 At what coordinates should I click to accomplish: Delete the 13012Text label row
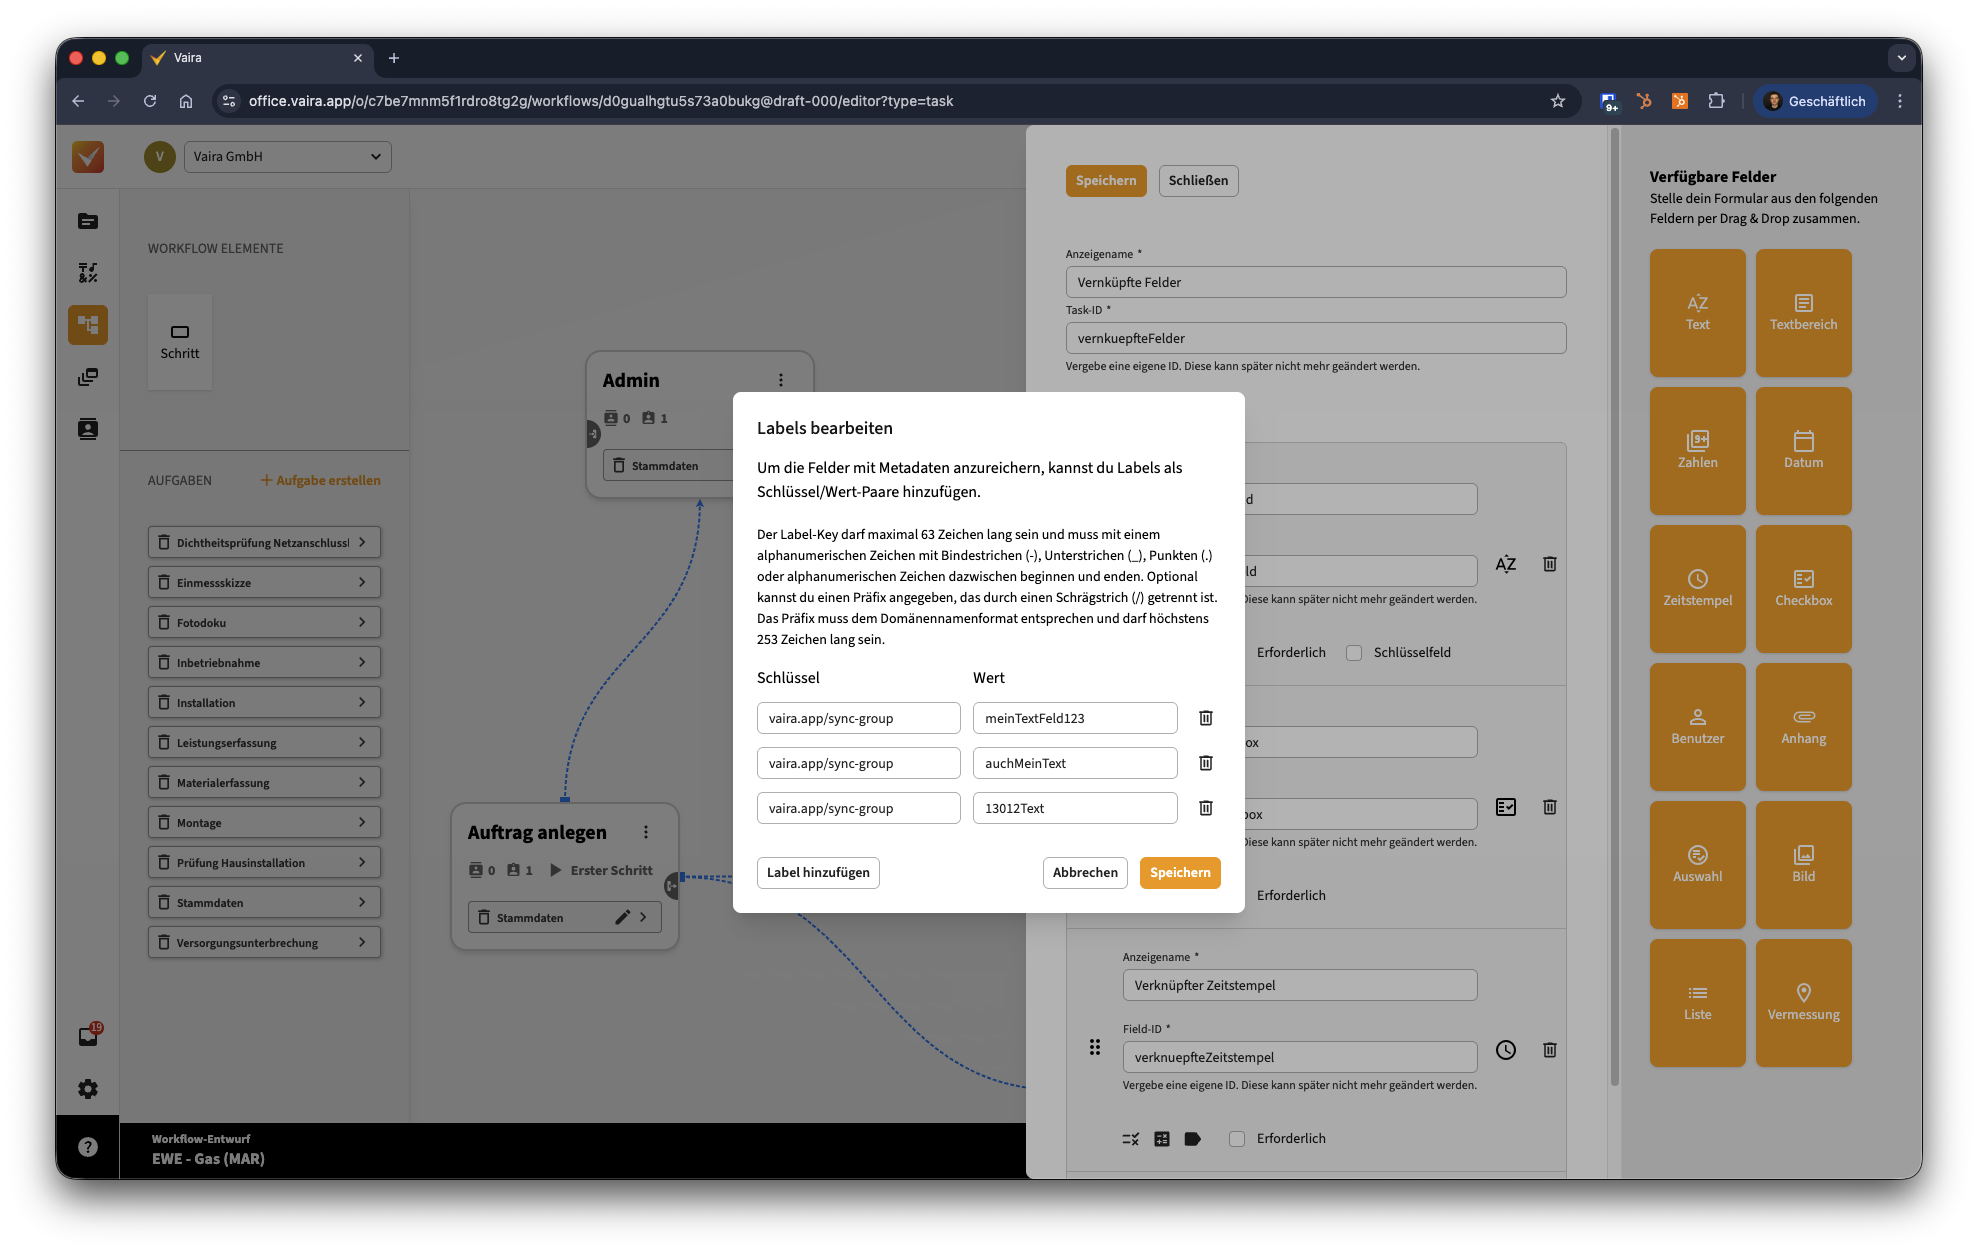(x=1205, y=808)
